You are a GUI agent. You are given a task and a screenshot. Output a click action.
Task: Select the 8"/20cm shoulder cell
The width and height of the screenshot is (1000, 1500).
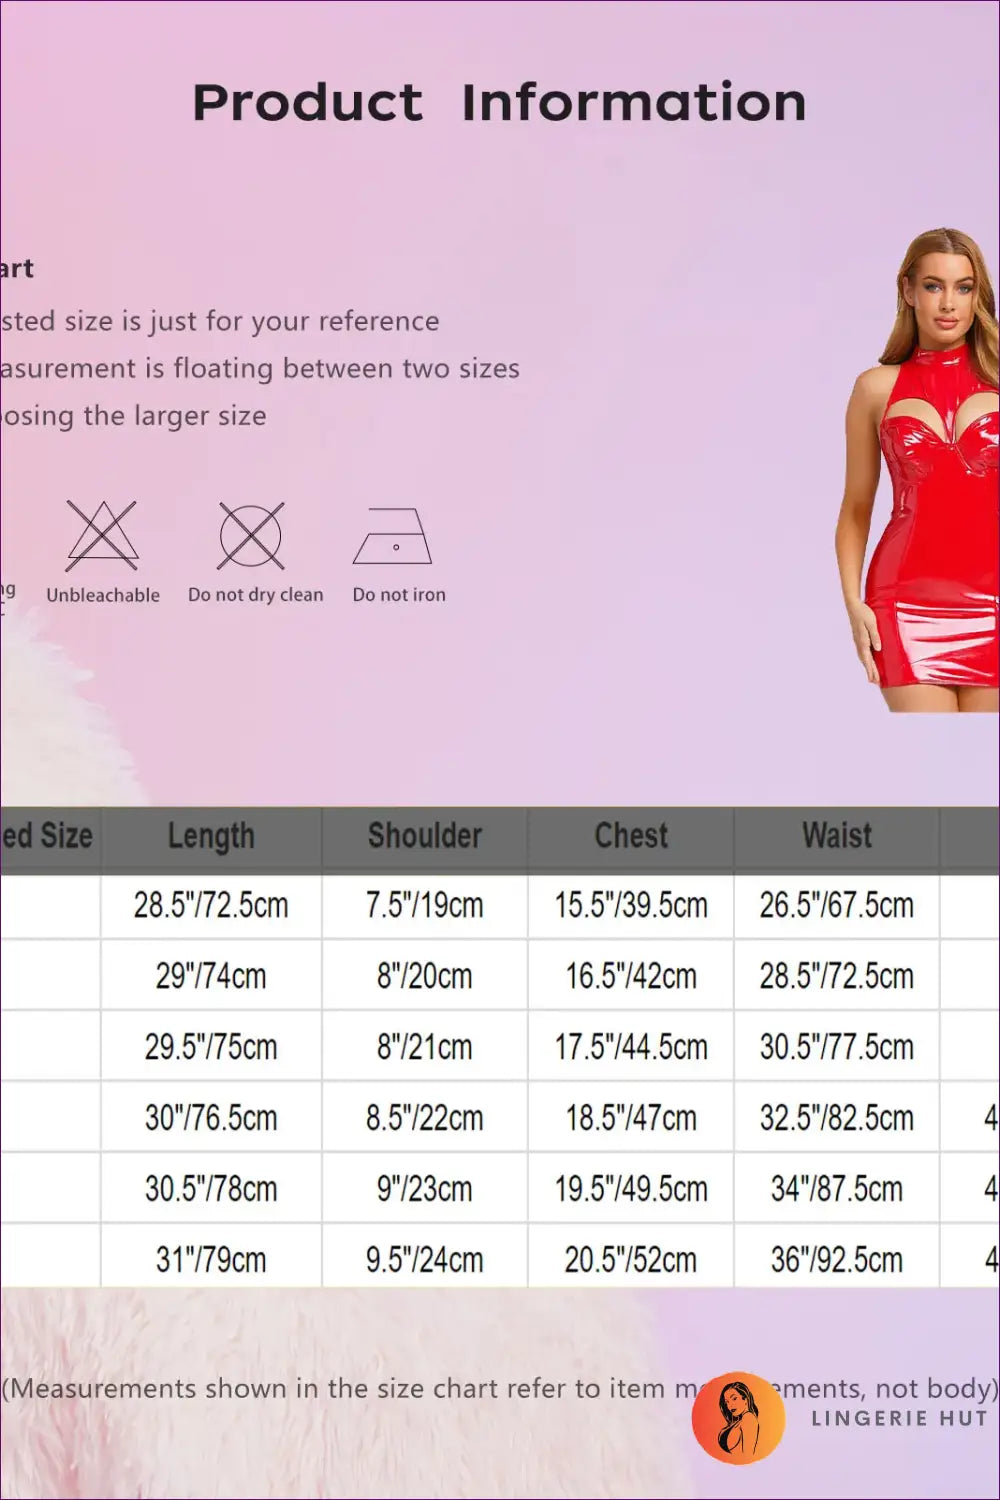click(x=425, y=976)
